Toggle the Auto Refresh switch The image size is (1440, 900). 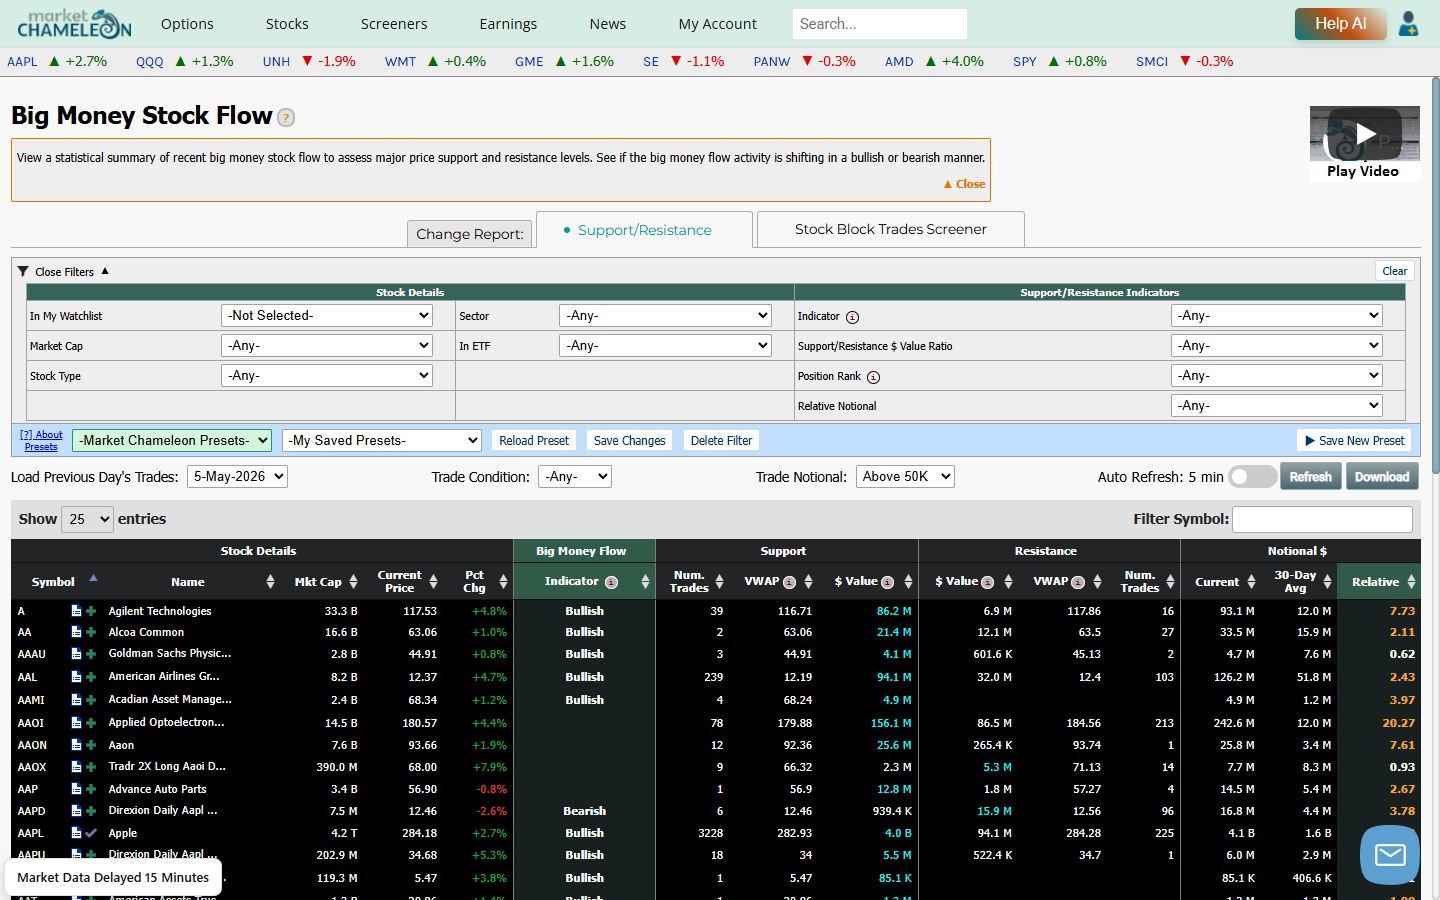tap(1253, 477)
